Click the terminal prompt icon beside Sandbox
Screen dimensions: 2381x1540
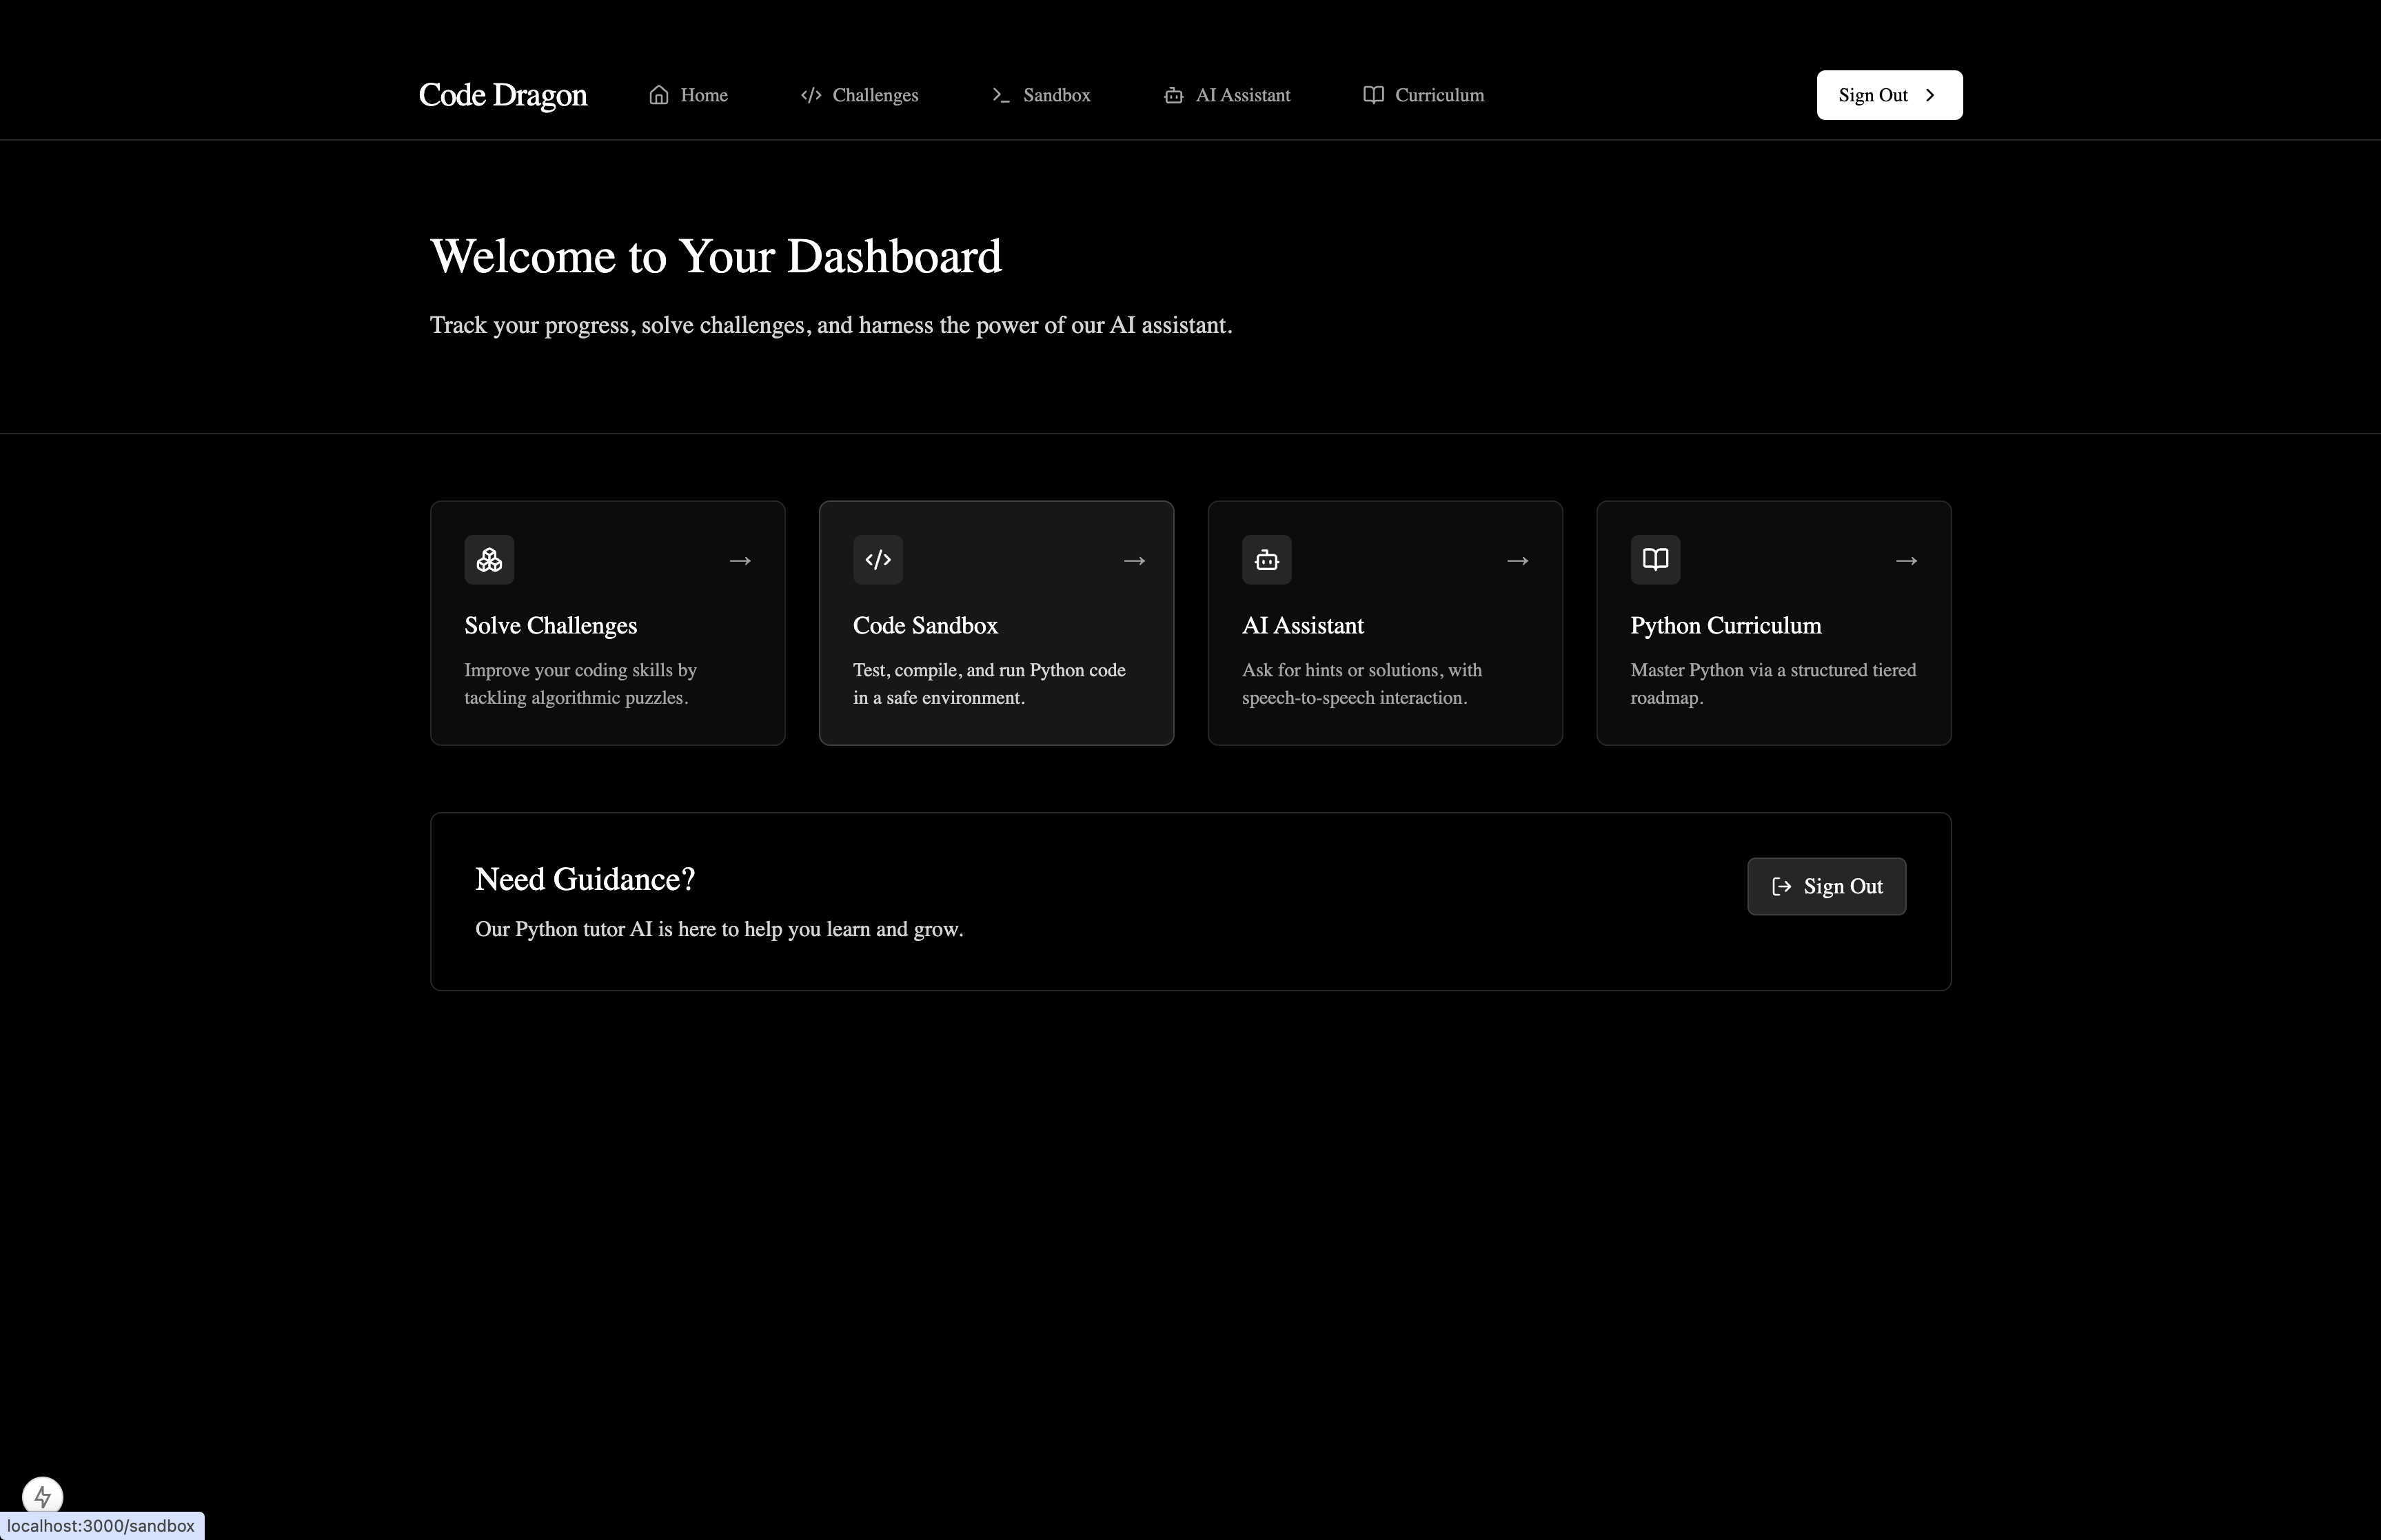pos(1000,95)
